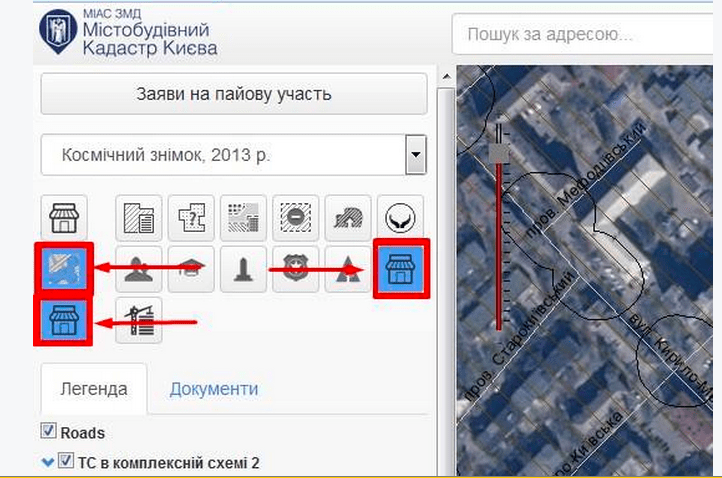Toggle the 'ТС в комплексній схемі 2' checkbox
722x478 pixels.
(65, 461)
